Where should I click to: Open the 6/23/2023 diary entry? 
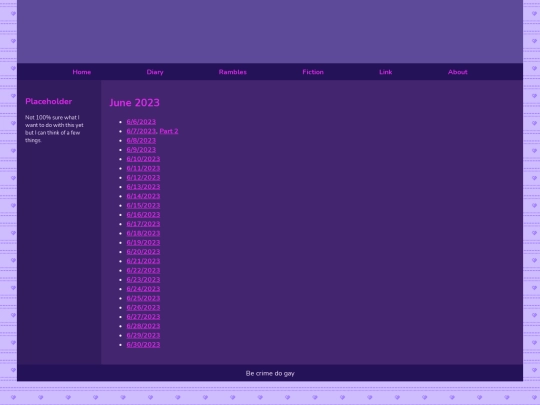pos(143,280)
